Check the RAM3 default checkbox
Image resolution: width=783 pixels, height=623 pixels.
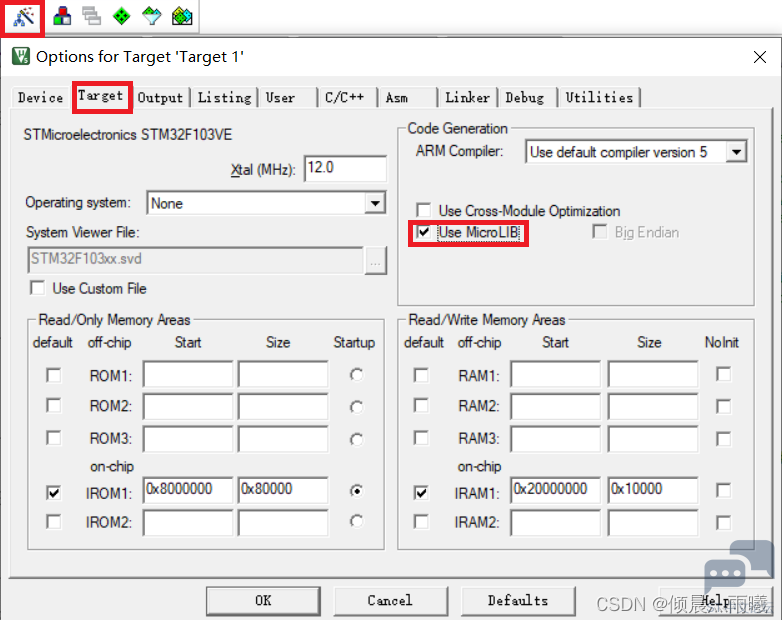click(x=421, y=438)
